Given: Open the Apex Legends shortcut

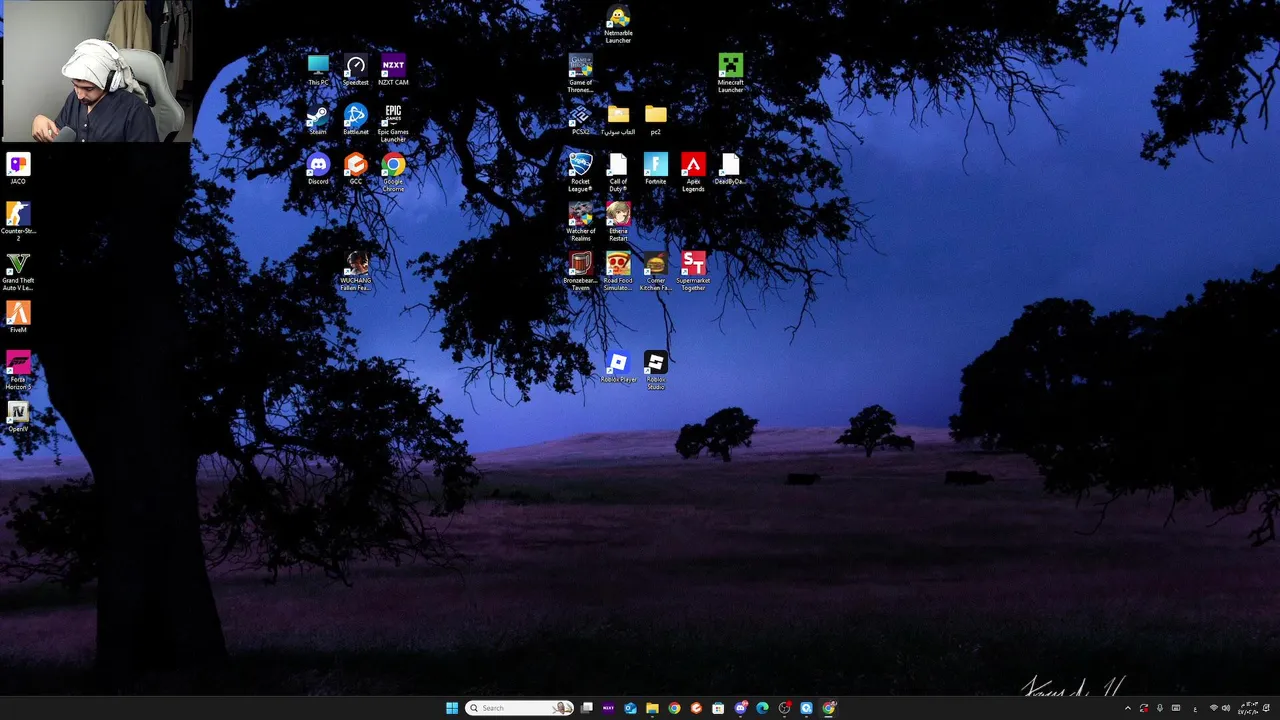Looking at the screenshot, I should (x=693, y=172).
